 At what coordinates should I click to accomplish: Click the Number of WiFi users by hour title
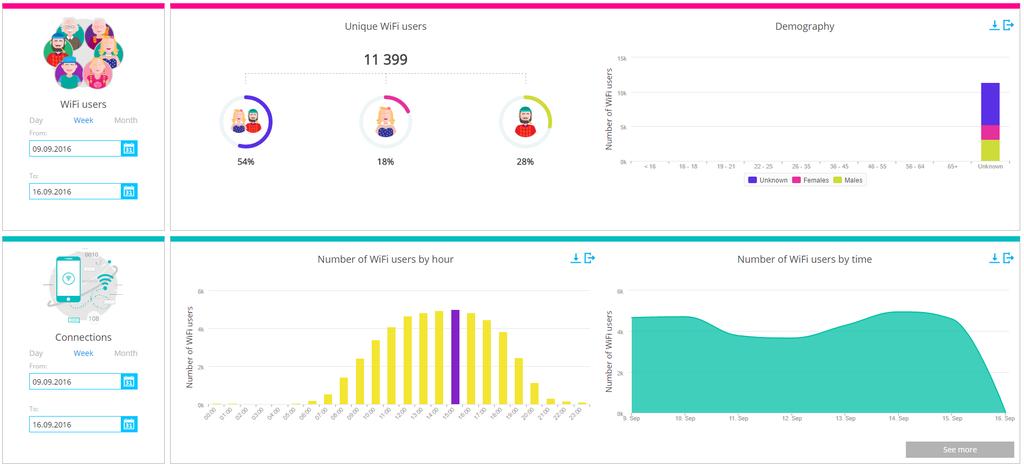(385, 259)
